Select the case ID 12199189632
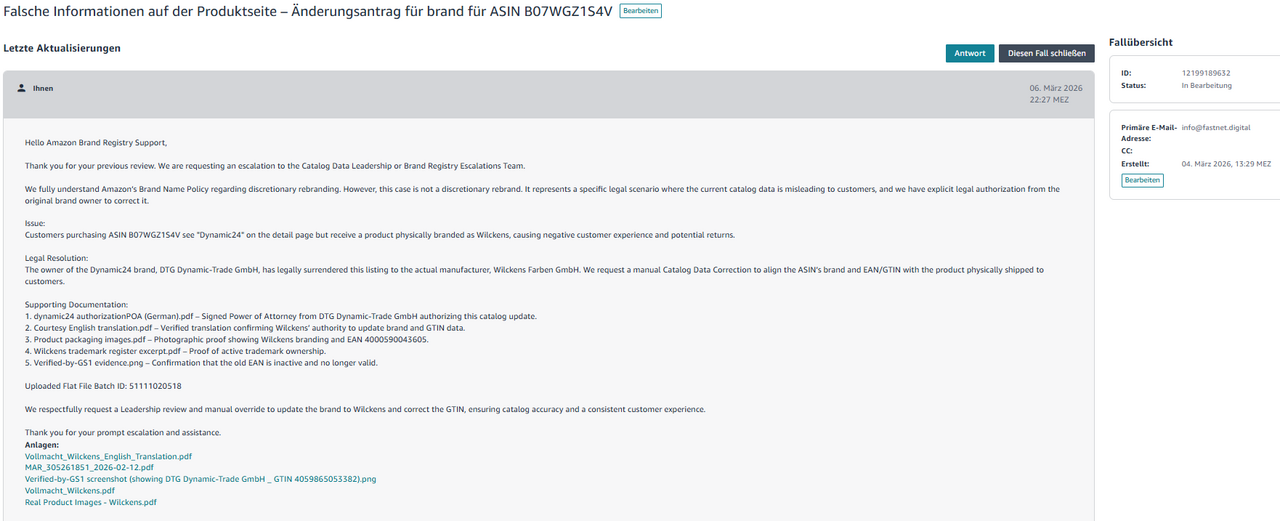The height and width of the screenshot is (521, 1280). 1206,73
